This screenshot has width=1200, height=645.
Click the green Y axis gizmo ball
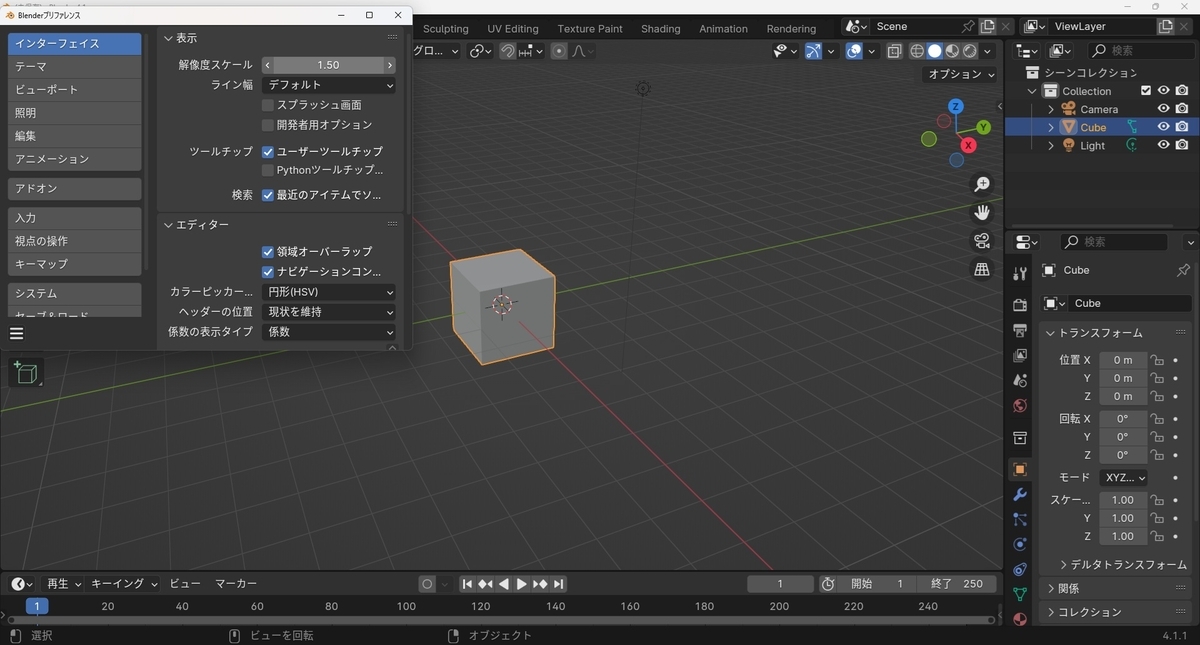click(x=984, y=127)
